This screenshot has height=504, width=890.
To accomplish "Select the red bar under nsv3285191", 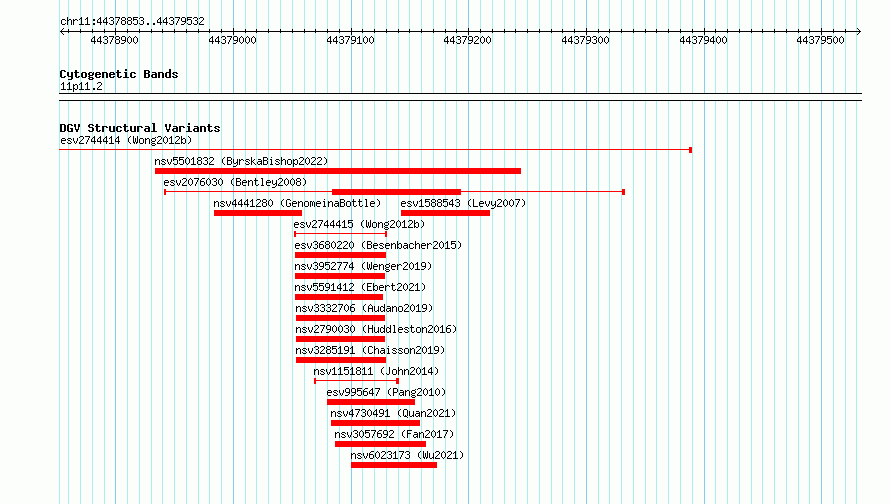I will click(341, 360).
